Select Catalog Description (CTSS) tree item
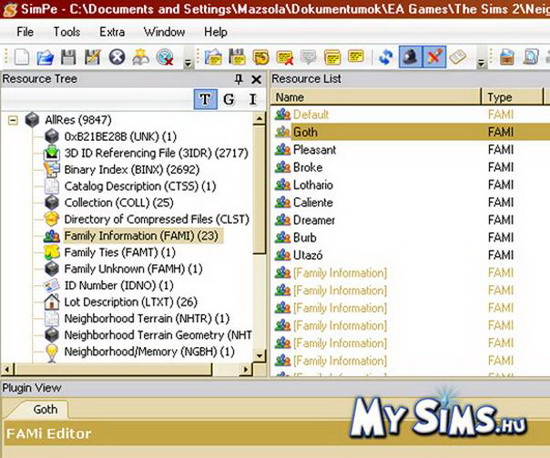550x458 pixels. pyautogui.click(x=140, y=186)
